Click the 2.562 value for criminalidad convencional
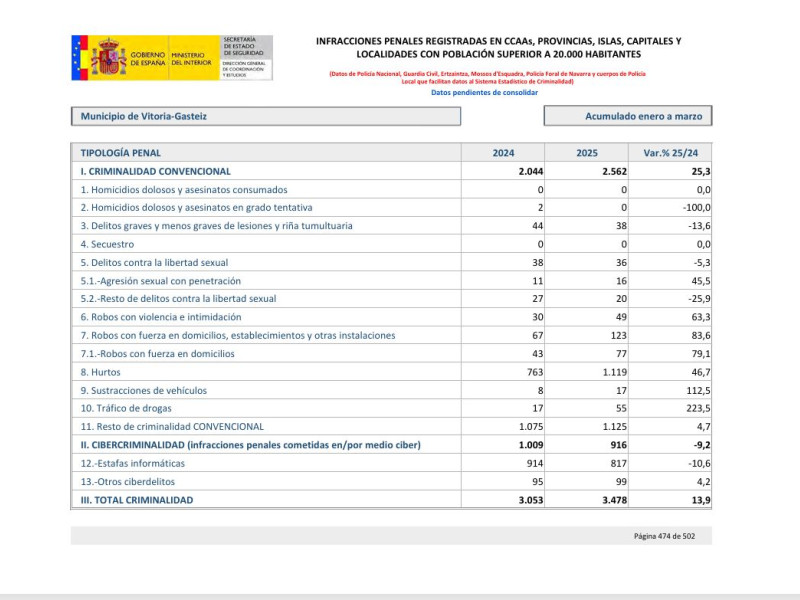 click(x=614, y=171)
